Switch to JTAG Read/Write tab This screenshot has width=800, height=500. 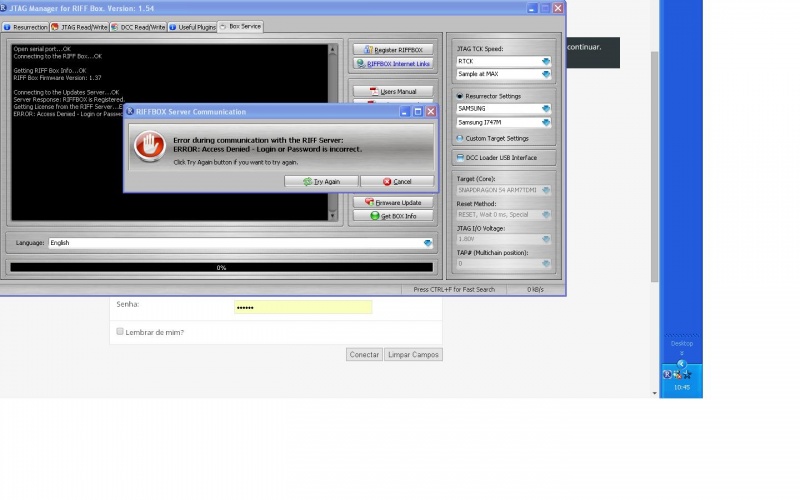[79, 27]
